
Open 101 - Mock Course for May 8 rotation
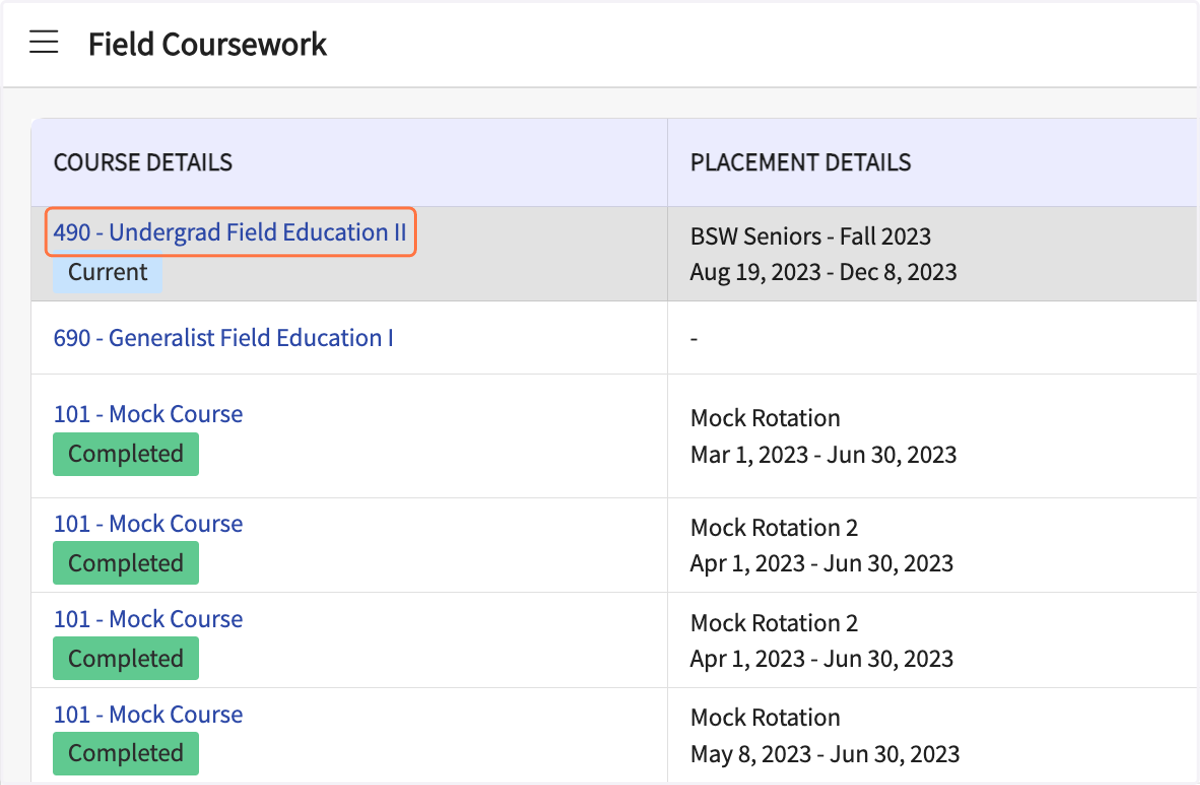pos(148,714)
